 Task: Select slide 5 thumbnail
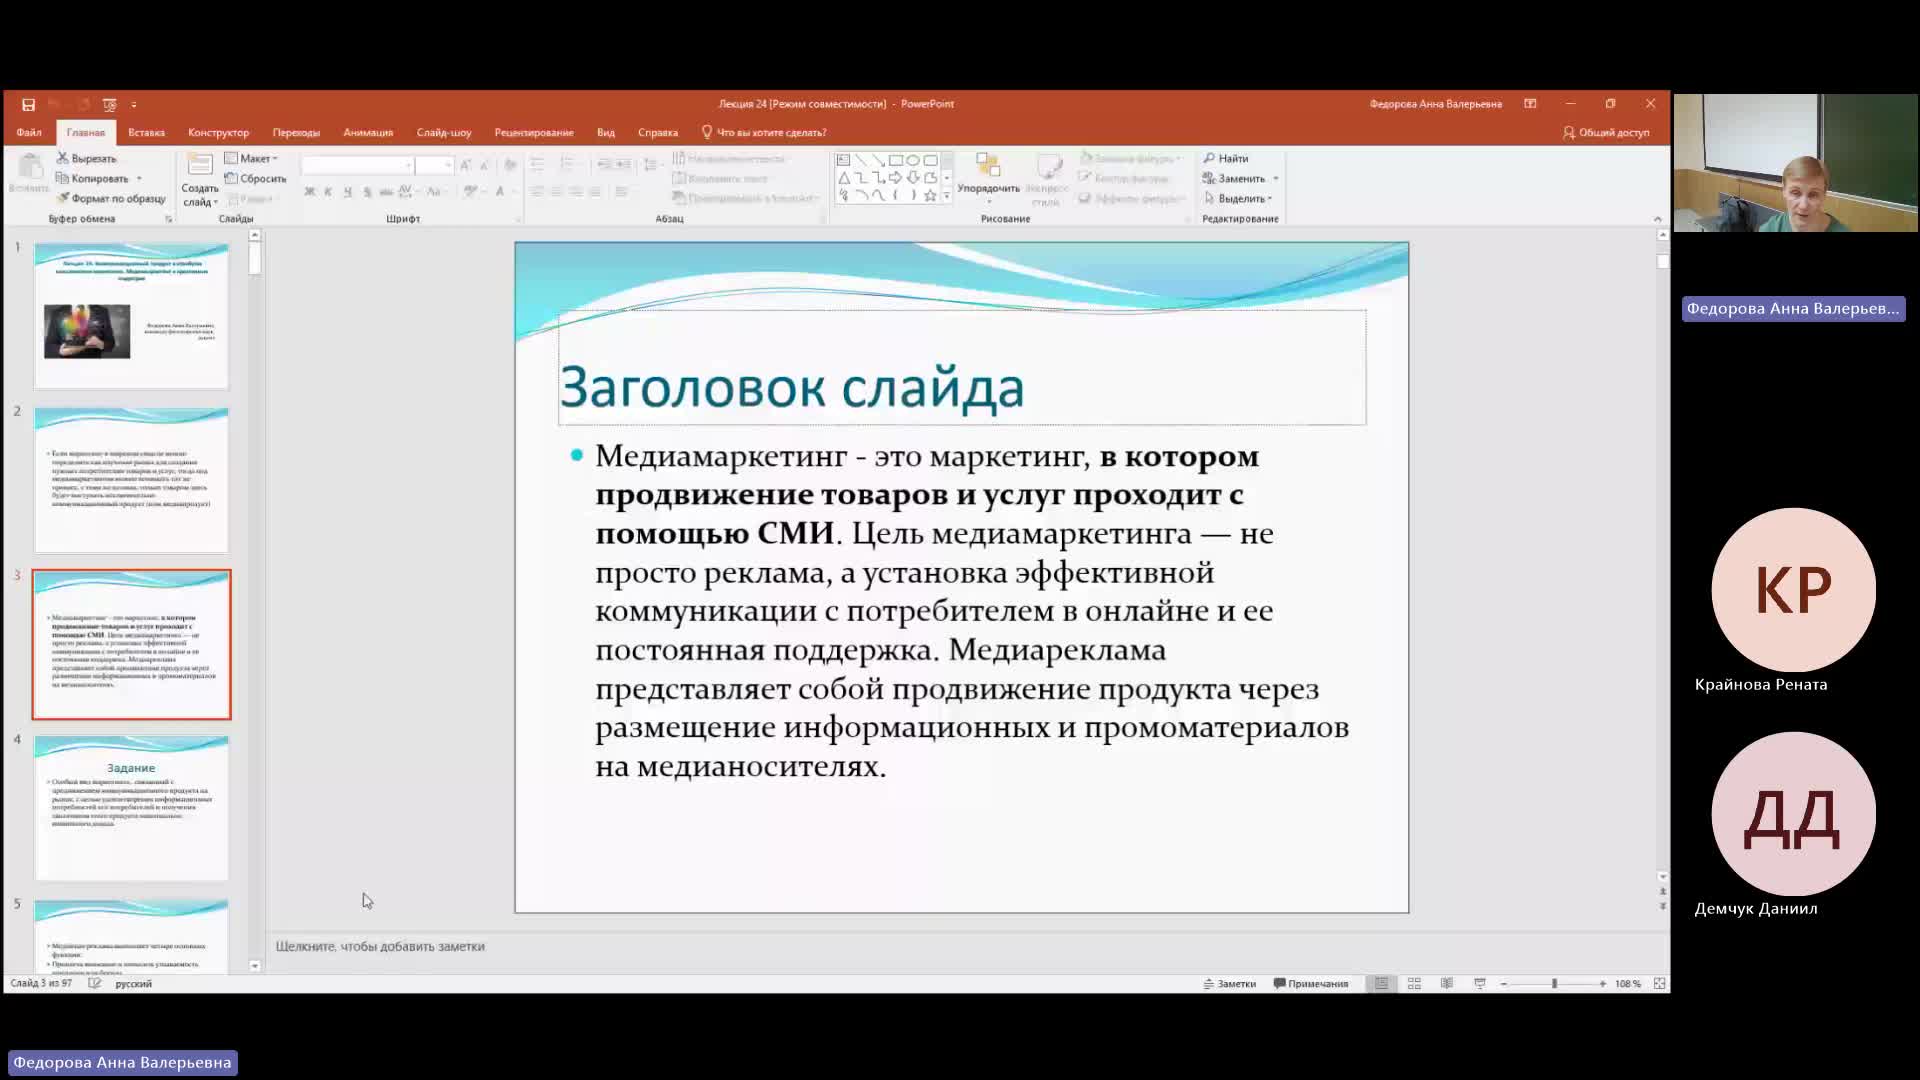(x=131, y=937)
